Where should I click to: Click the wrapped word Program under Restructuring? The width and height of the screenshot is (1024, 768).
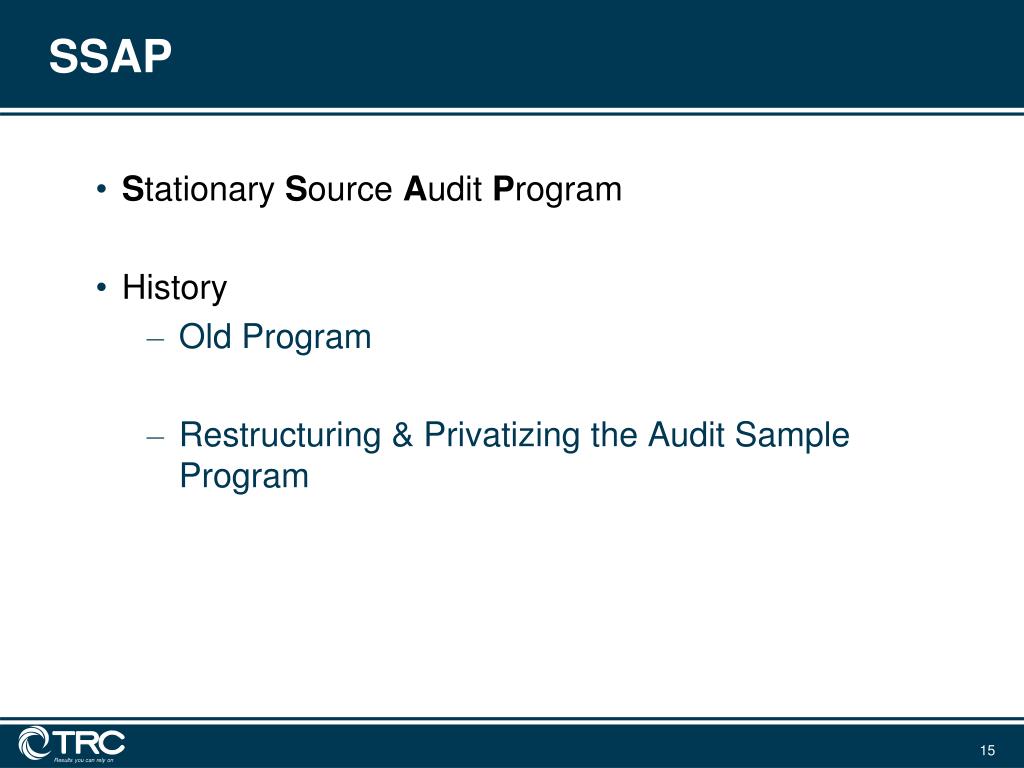[244, 476]
